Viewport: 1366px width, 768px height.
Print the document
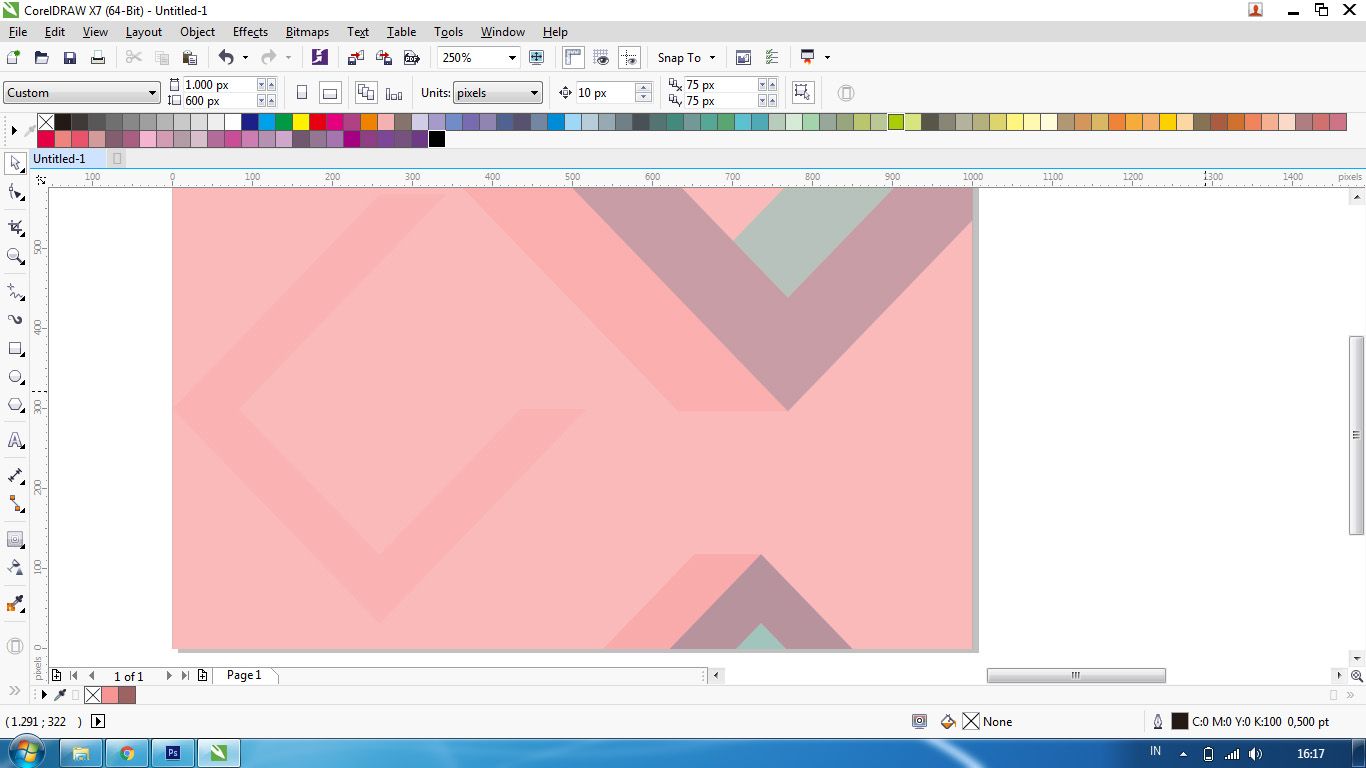coord(98,58)
